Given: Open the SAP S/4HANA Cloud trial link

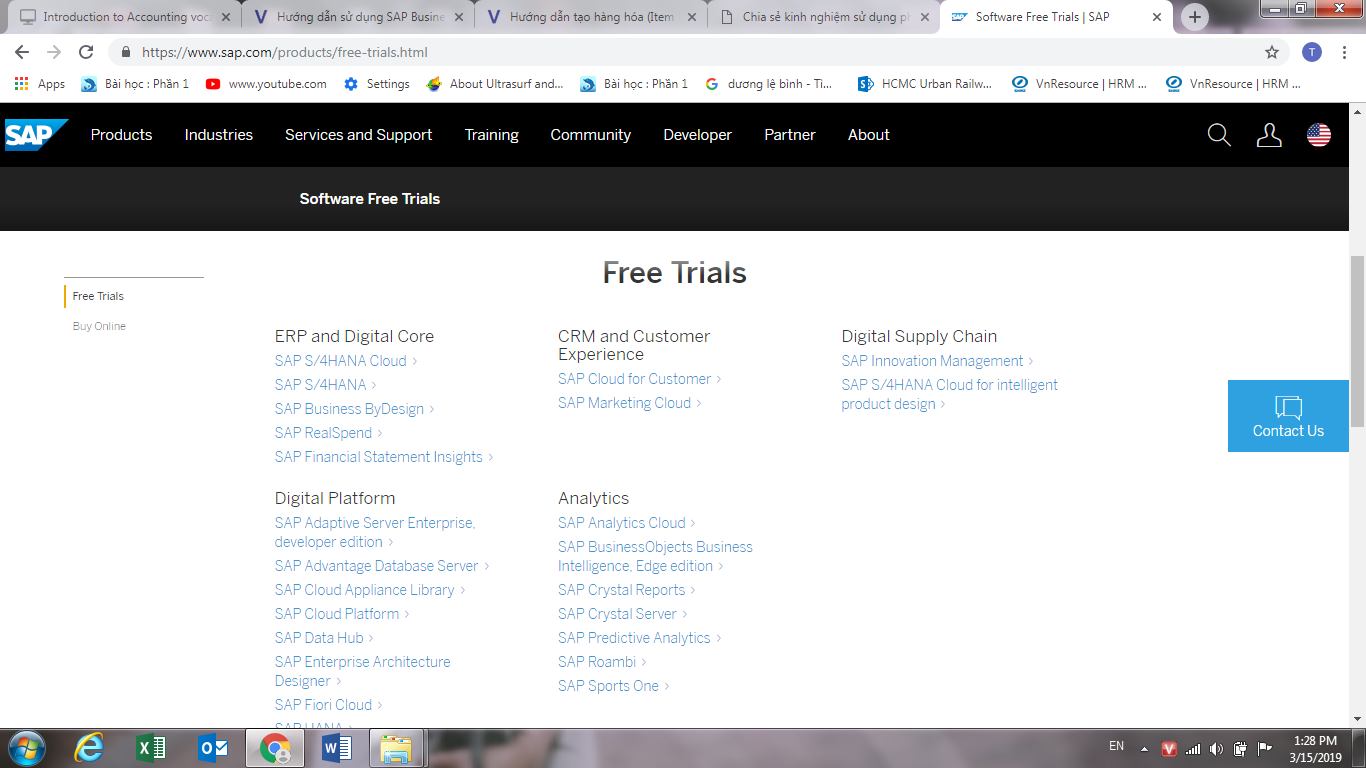Looking at the screenshot, I should click(340, 361).
